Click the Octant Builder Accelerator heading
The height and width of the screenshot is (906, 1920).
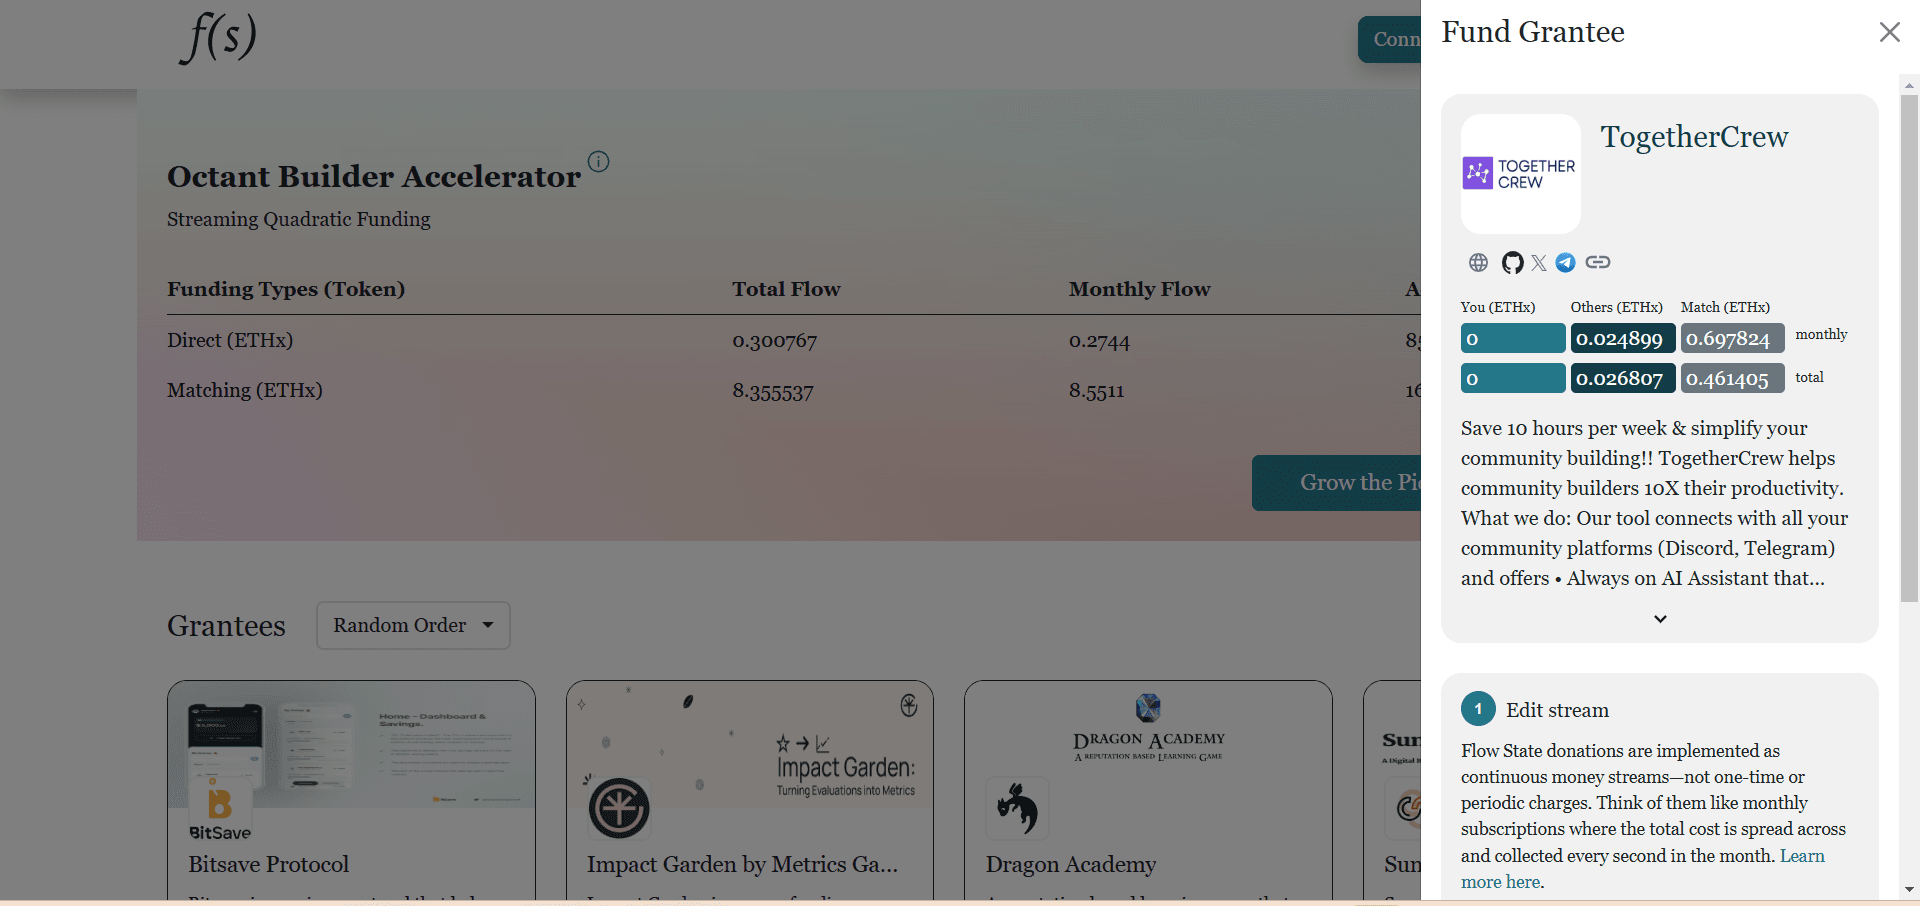pyautogui.click(x=374, y=176)
